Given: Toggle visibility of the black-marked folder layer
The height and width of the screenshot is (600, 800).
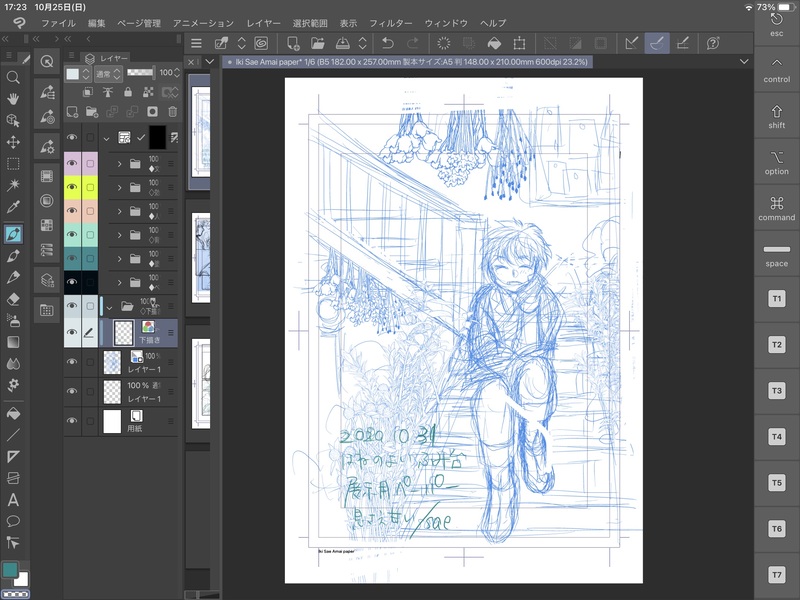Looking at the screenshot, I should click(72, 282).
